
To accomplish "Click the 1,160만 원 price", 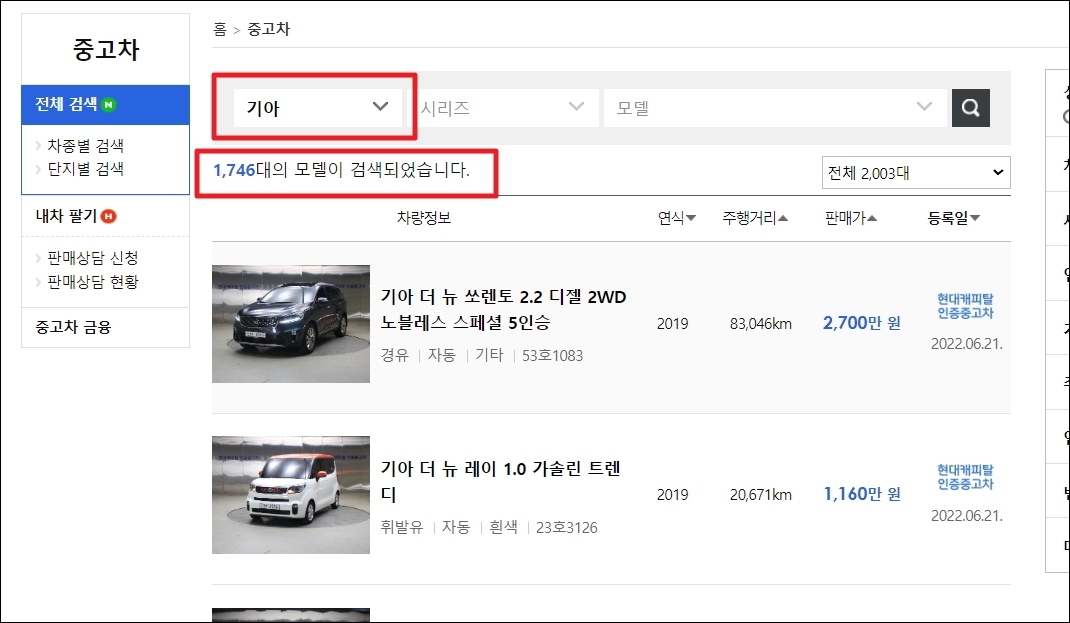I will point(862,494).
